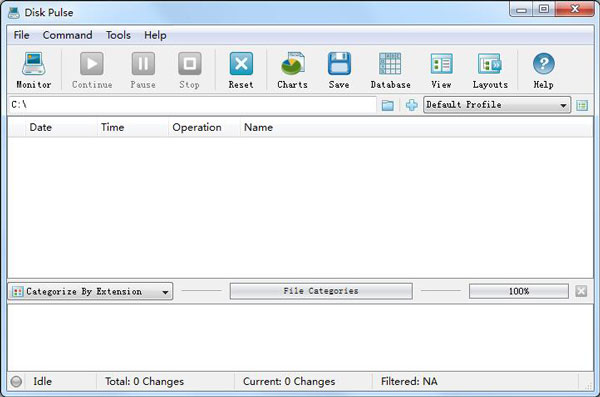The height and width of the screenshot is (397, 600).
Task: Click the 100% progress bar
Action: (519, 291)
